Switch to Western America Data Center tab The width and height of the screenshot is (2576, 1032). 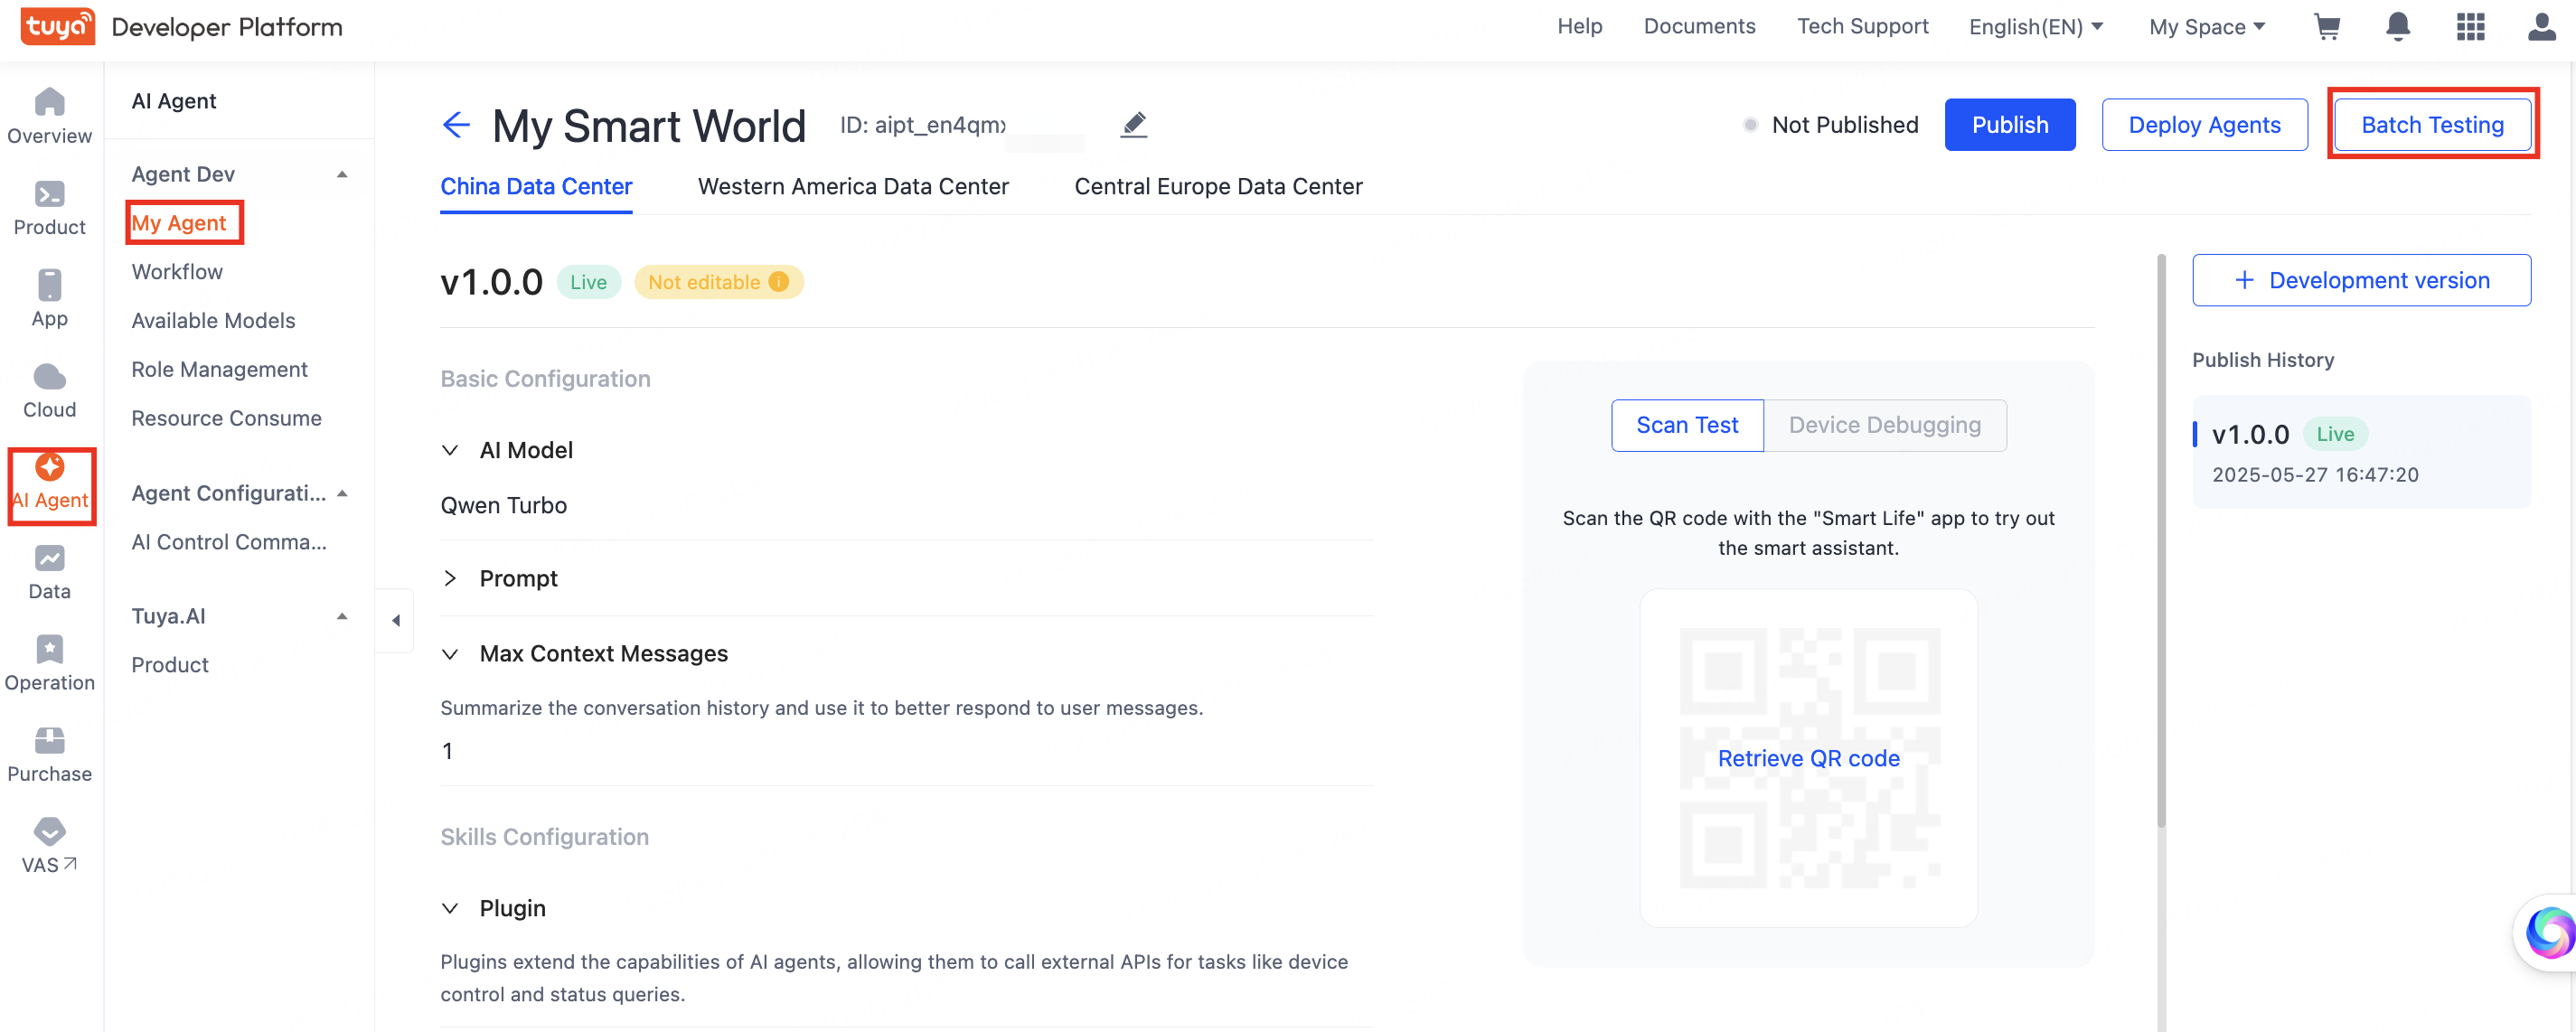click(853, 187)
